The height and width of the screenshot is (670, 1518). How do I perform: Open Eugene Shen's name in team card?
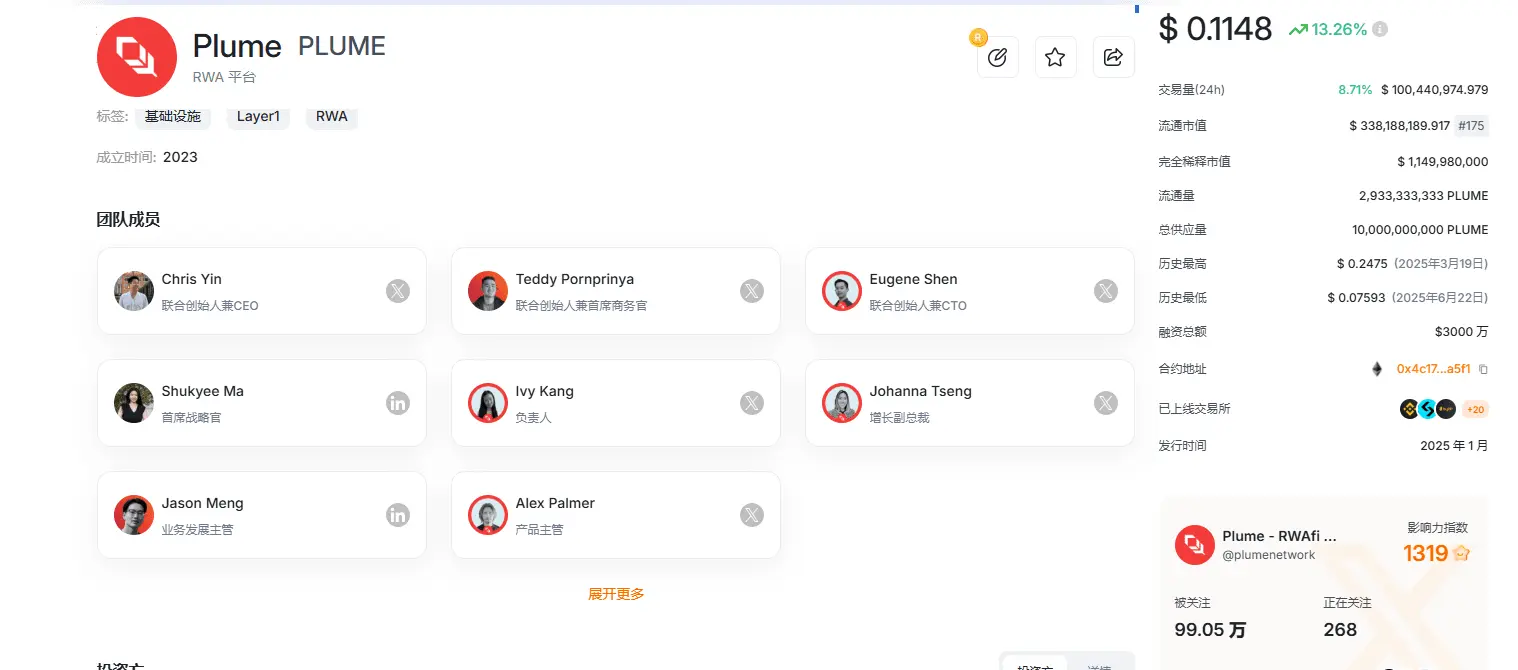click(x=914, y=279)
